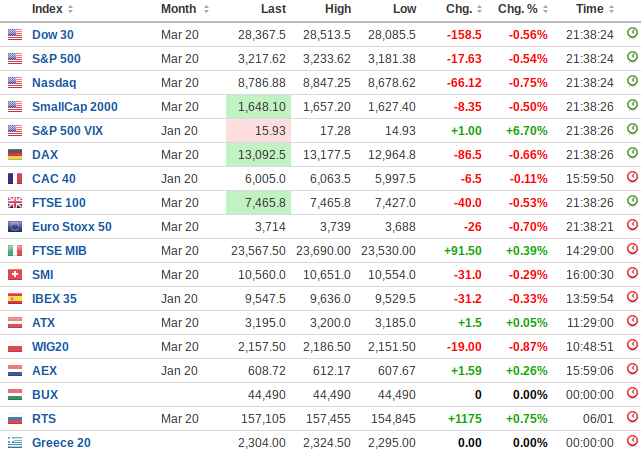This screenshot has width=641, height=454.
Task: Sort table by Index column arrows
Action: click(x=70, y=9)
